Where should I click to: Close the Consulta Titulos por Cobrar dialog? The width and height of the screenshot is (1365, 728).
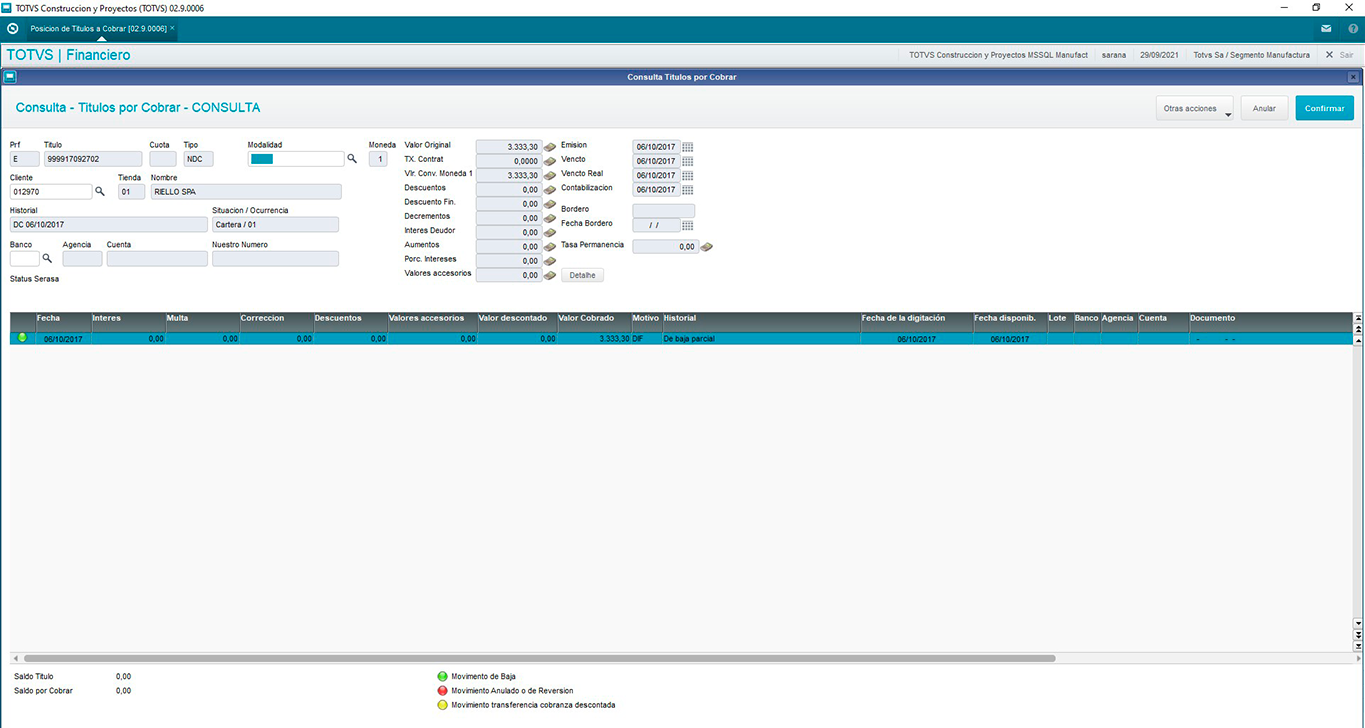point(1353,77)
